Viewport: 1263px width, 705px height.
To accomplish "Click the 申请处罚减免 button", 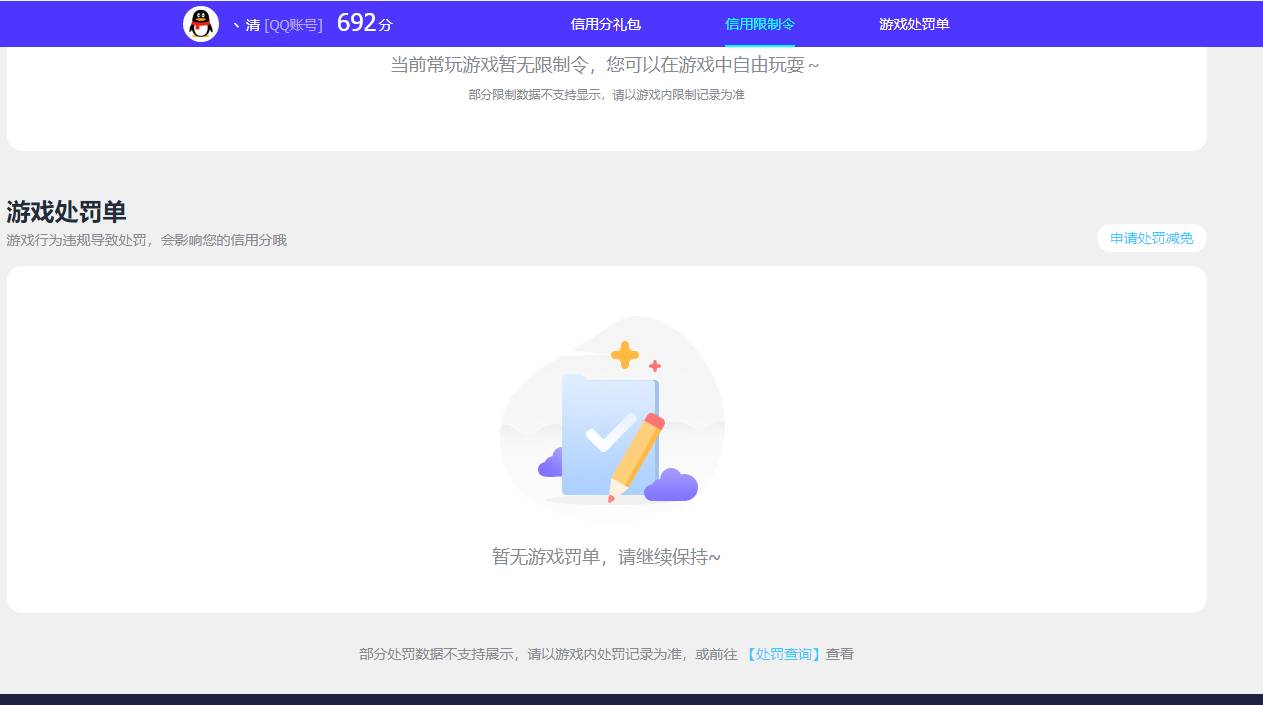I will tap(1151, 238).
